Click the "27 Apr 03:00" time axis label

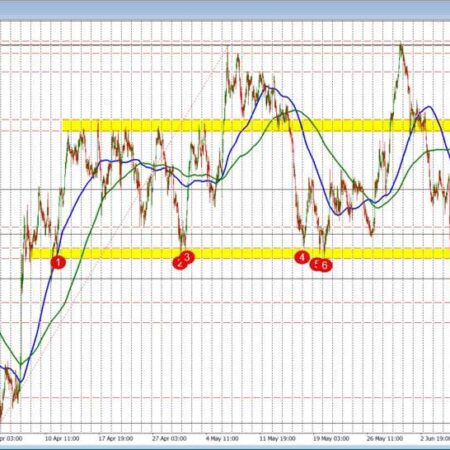click(169, 438)
